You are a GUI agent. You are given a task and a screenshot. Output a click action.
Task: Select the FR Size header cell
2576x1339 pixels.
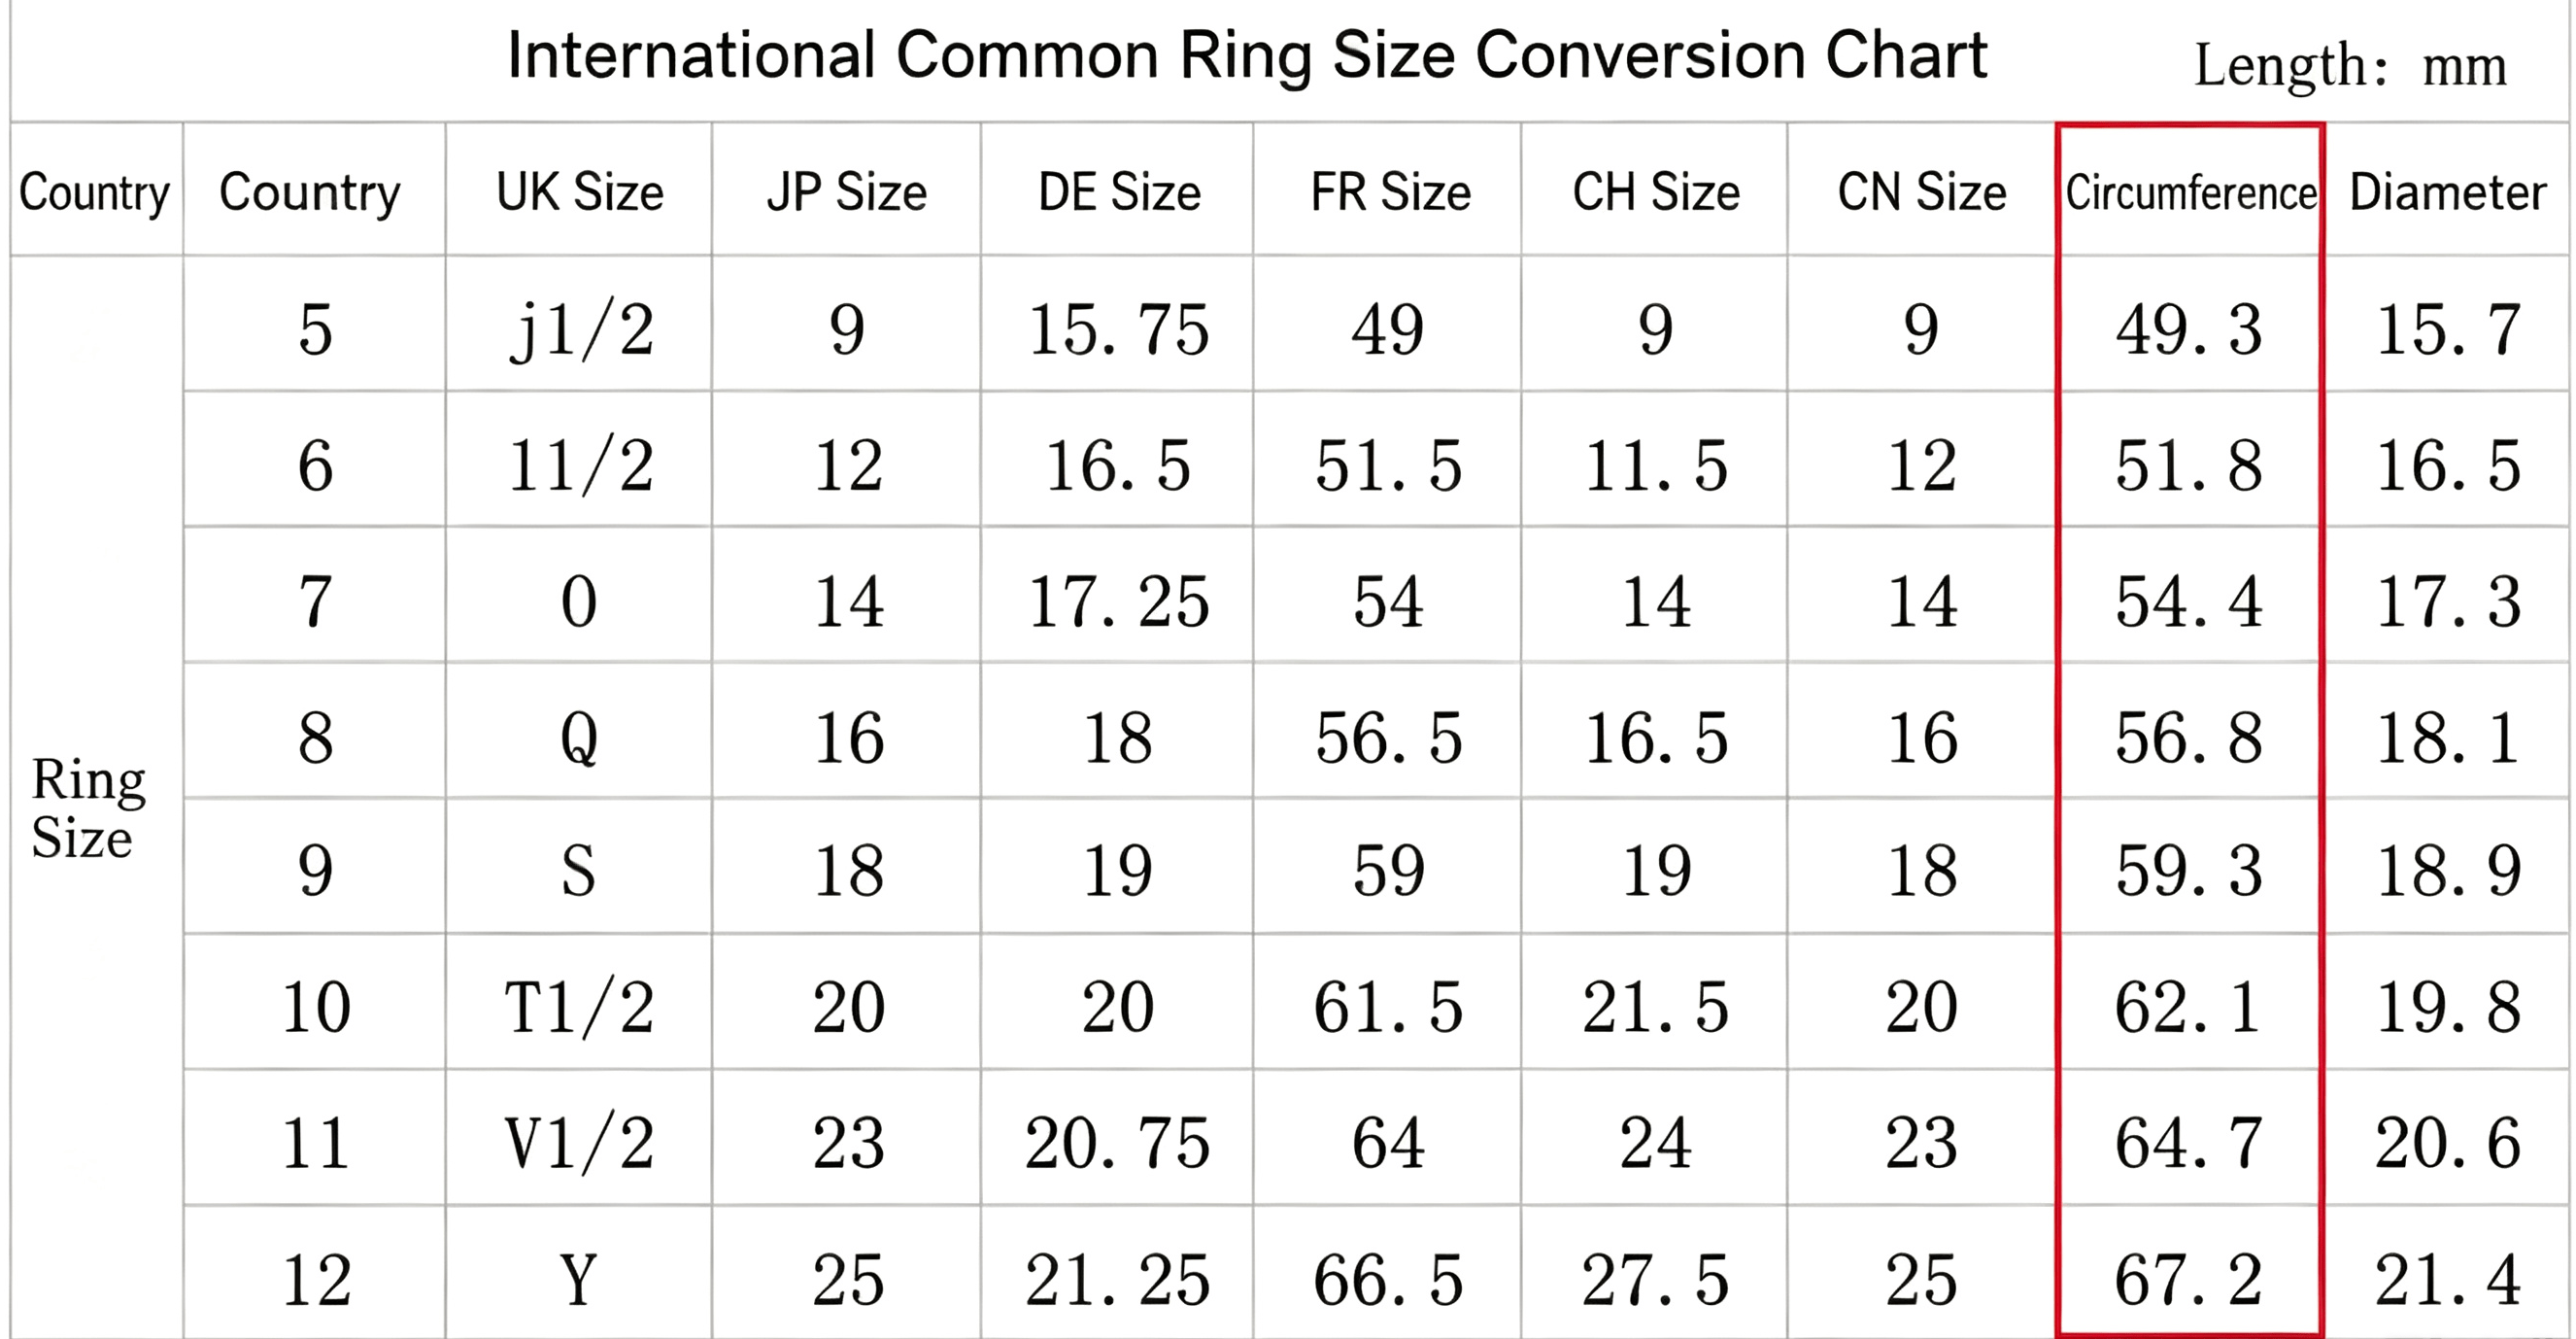tap(1390, 192)
